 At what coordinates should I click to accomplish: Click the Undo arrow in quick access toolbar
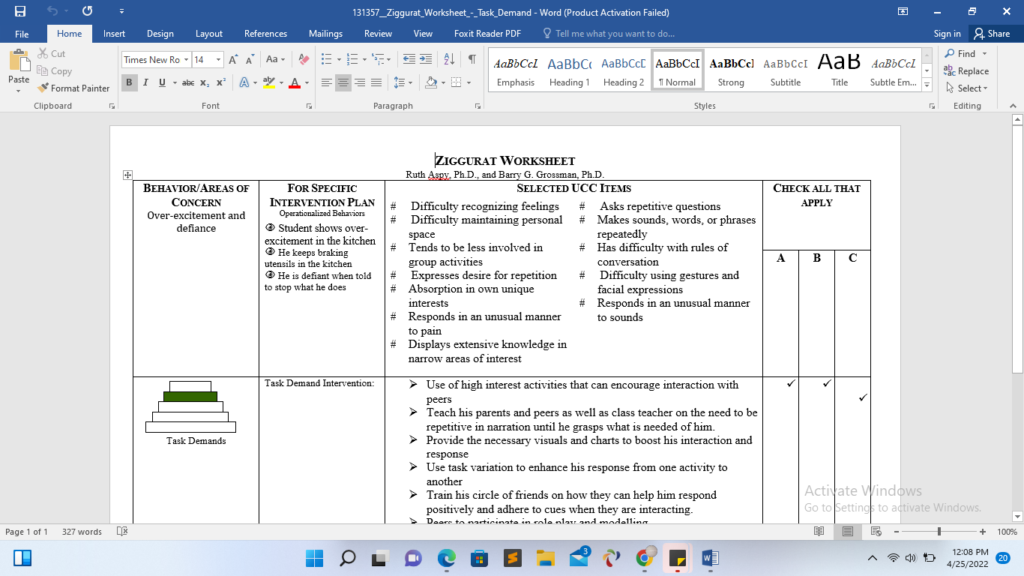point(52,11)
